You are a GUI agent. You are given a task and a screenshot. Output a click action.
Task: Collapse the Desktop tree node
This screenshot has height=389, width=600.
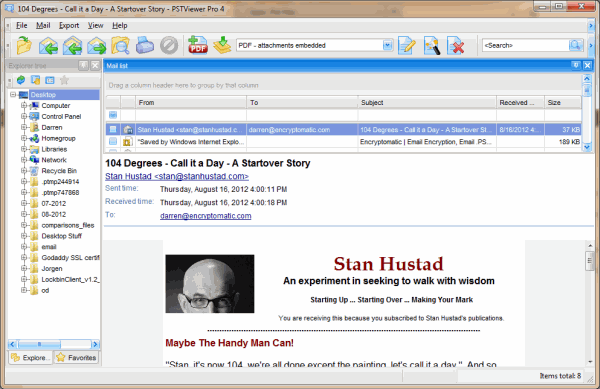[13, 94]
